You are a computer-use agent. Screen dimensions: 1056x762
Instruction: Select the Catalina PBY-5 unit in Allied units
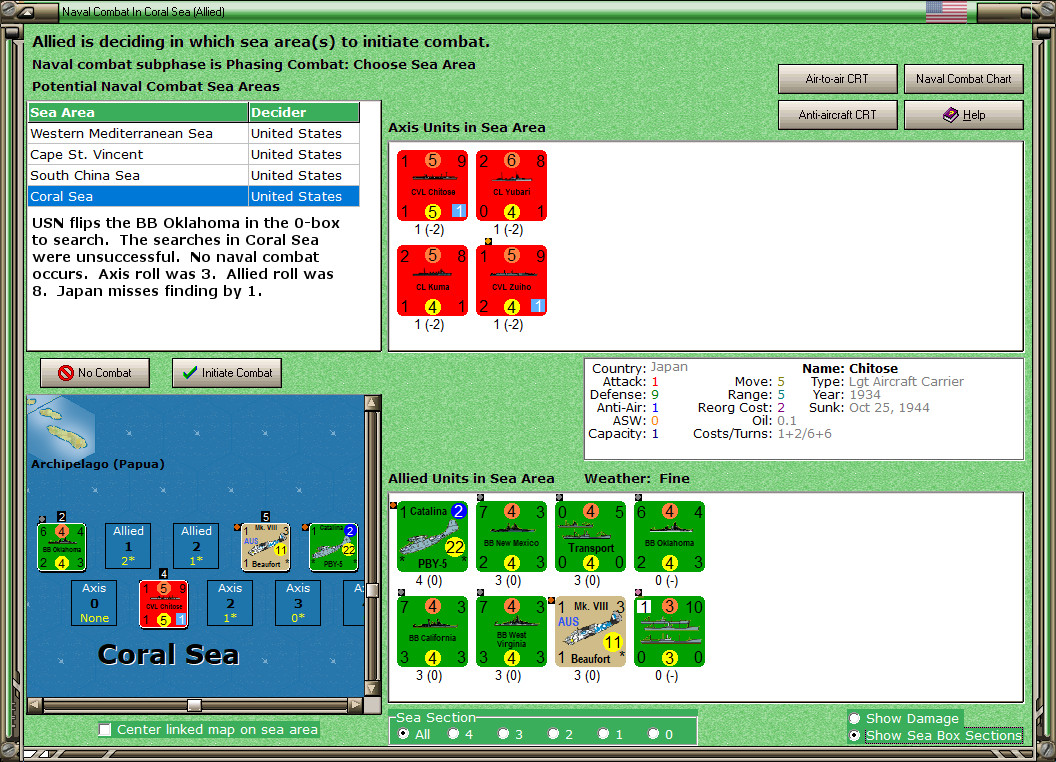click(432, 537)
